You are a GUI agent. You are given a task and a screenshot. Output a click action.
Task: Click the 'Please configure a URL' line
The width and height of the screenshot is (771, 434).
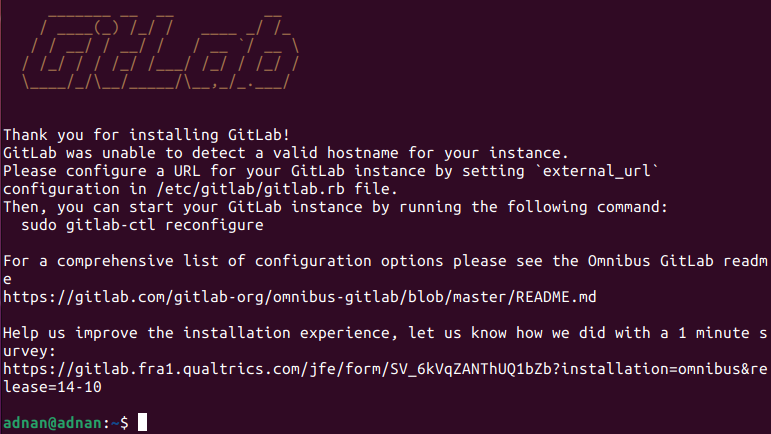click(330, 171)
